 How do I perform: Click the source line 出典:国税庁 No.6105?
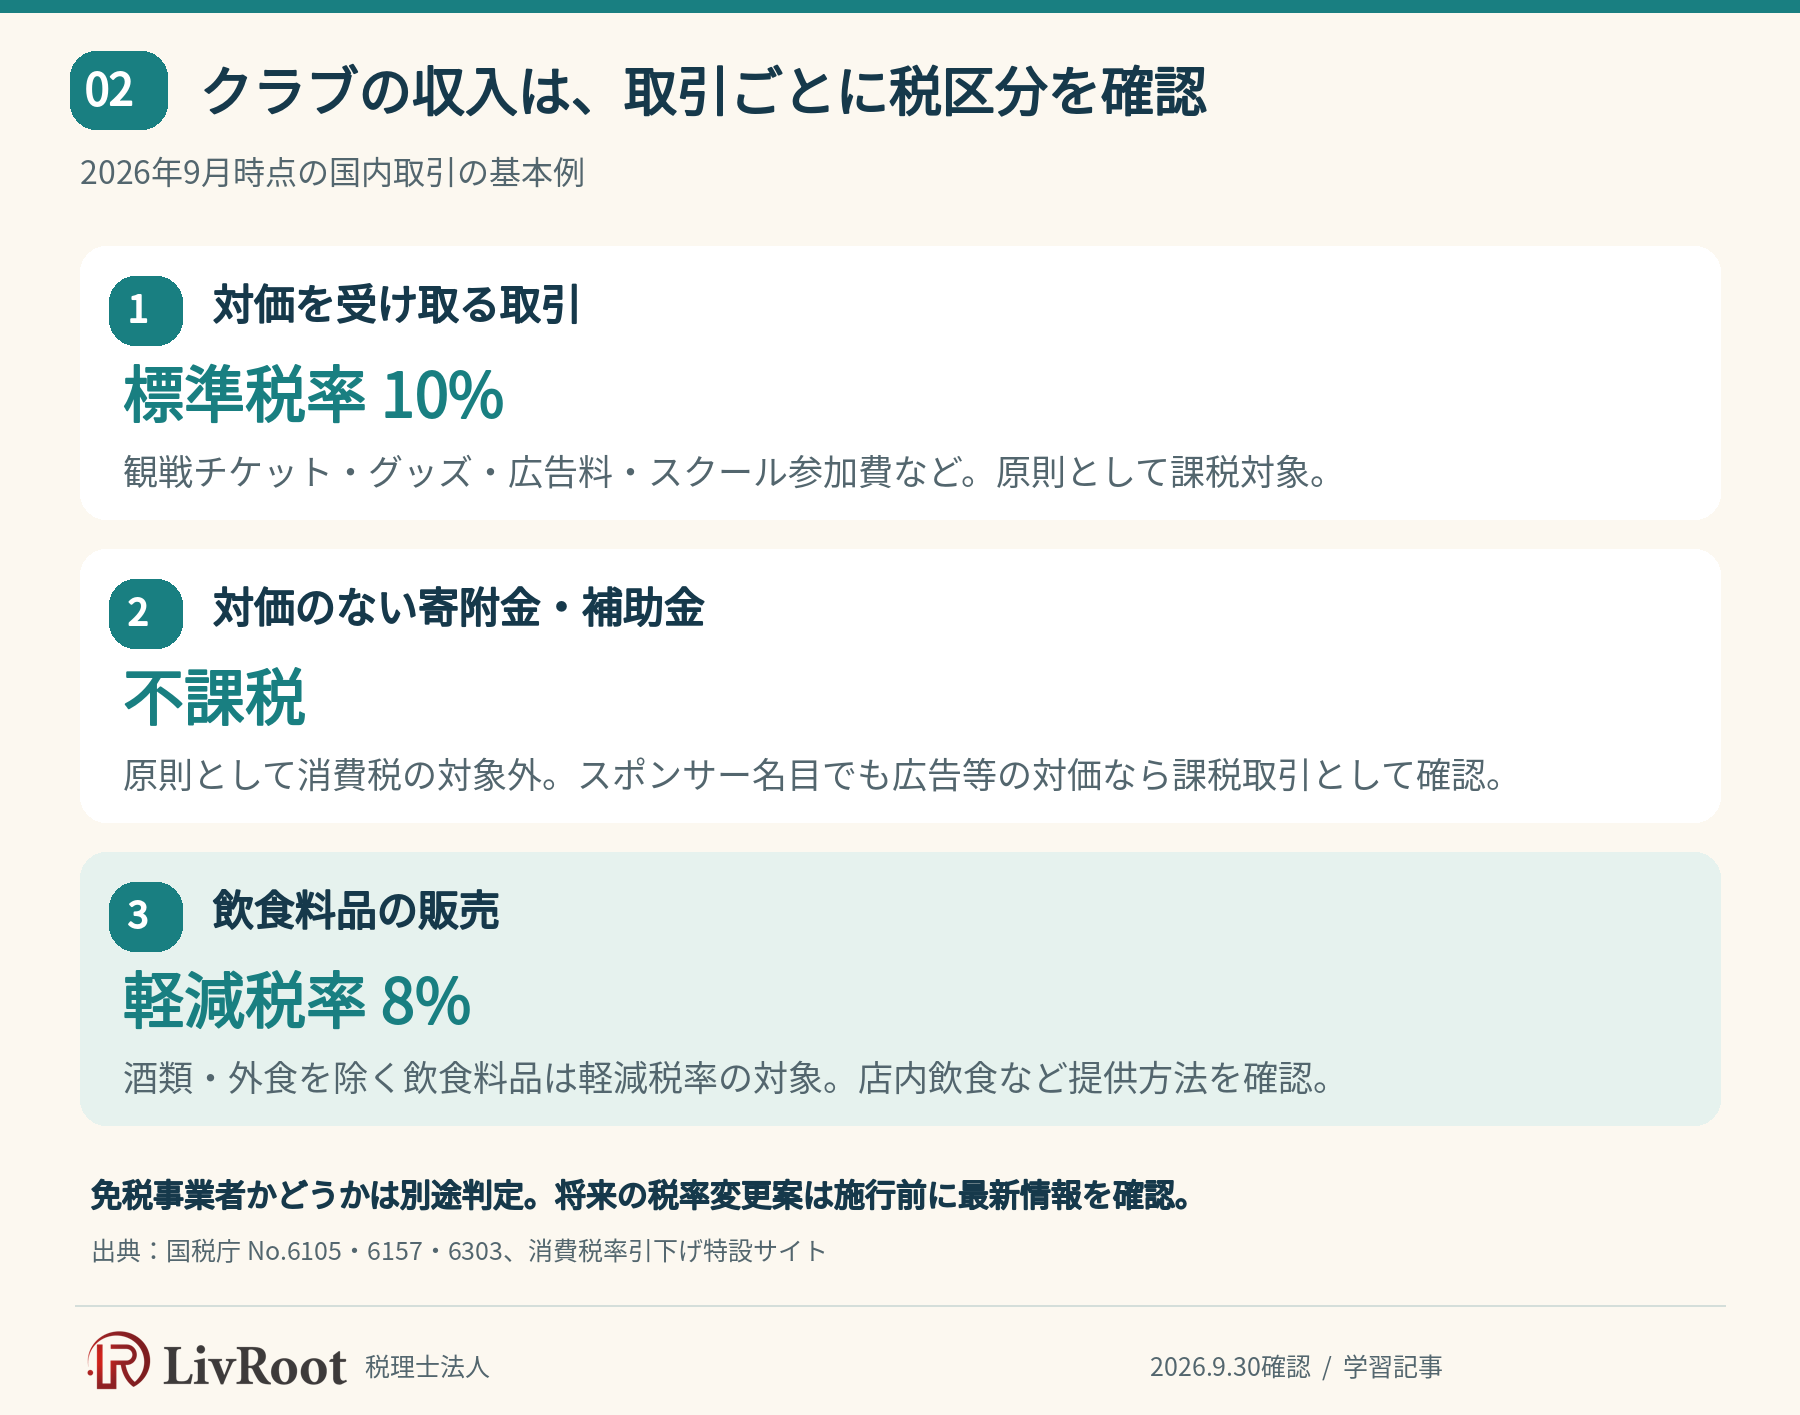(x=459, y=1251)
